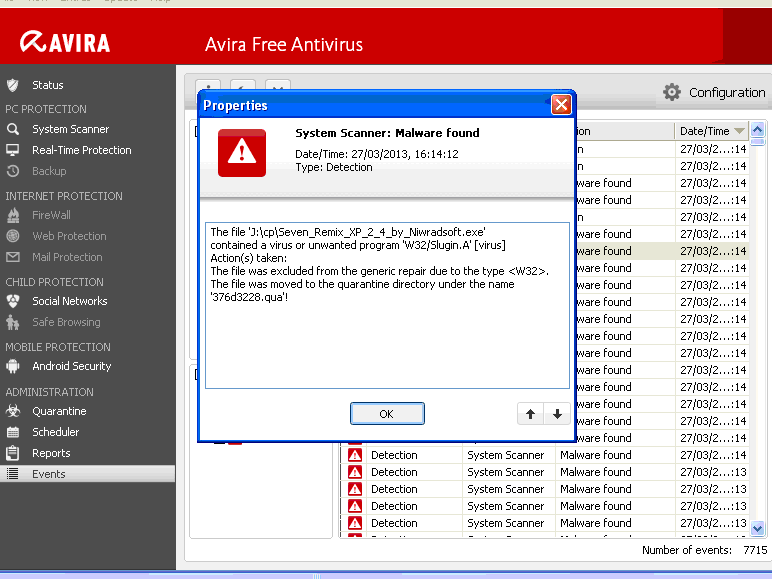Open the Scheduler calendar icon
772x579 pixels.
coord(13,432)
